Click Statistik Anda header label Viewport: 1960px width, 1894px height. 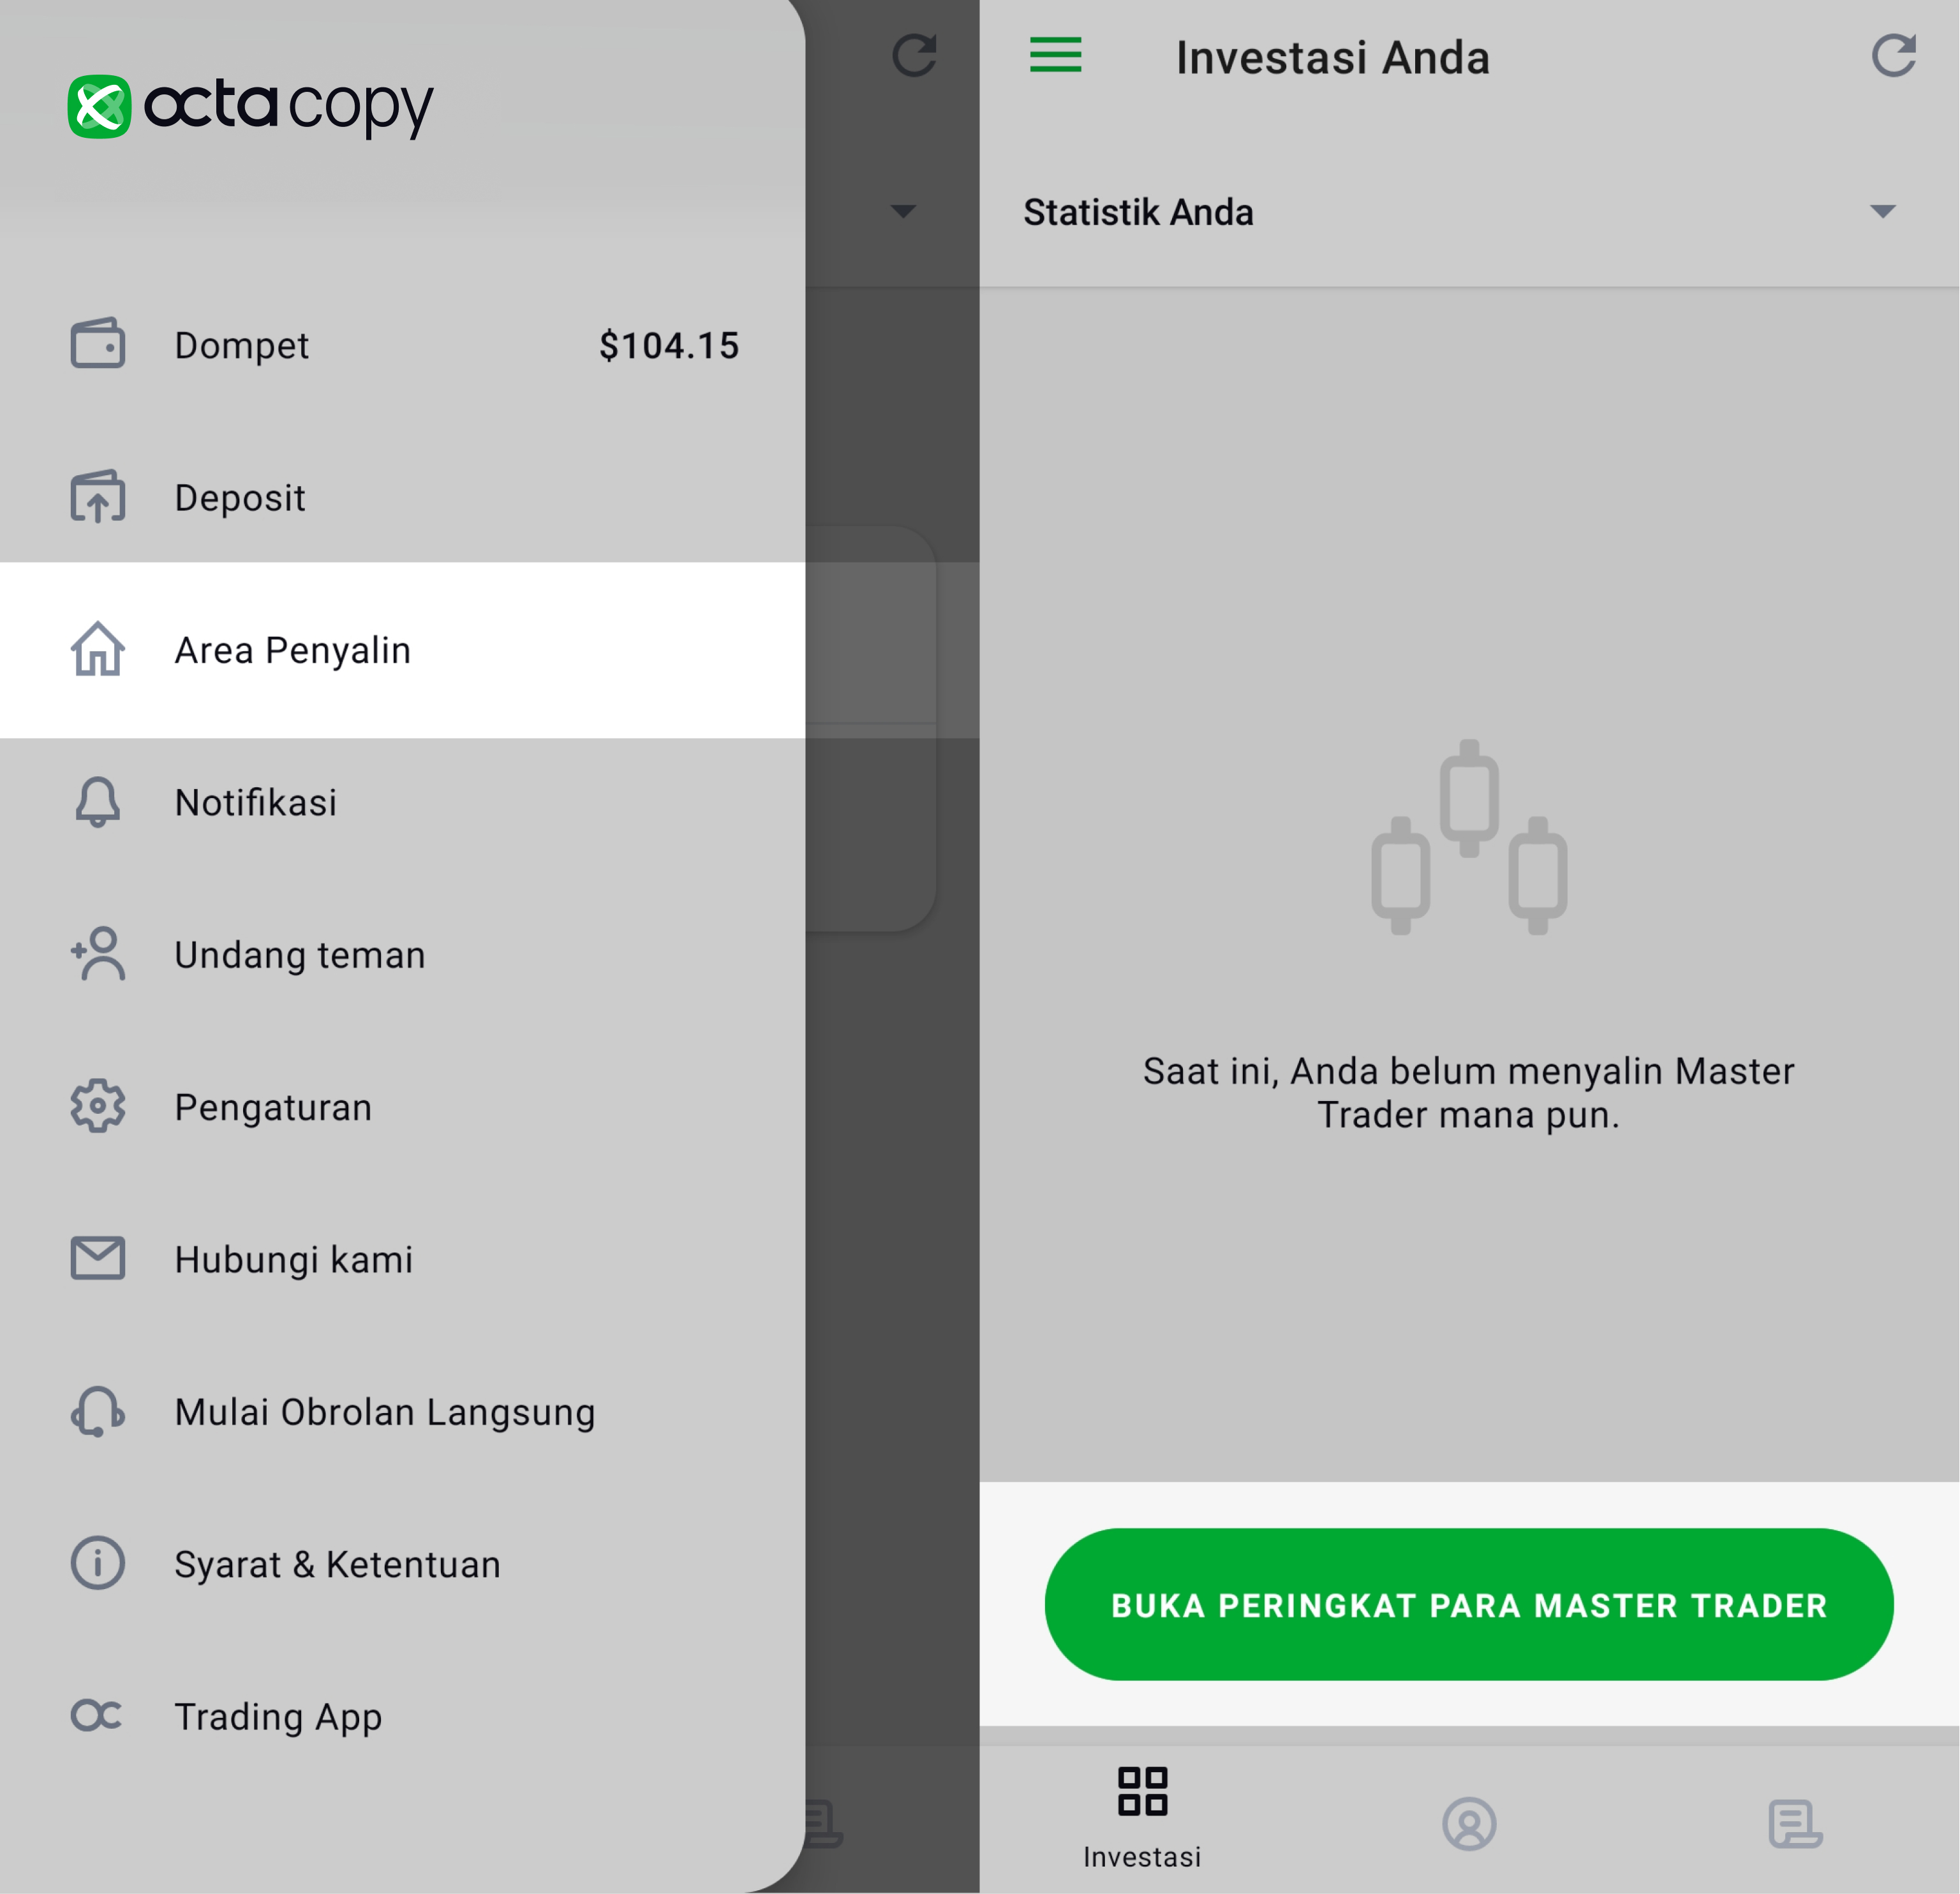(1138, 212)
